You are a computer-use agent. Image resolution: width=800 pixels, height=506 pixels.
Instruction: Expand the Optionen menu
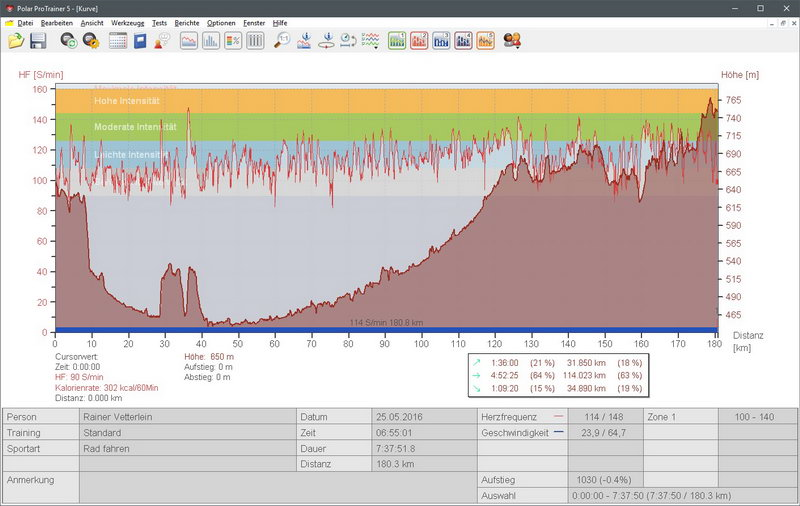221,22
